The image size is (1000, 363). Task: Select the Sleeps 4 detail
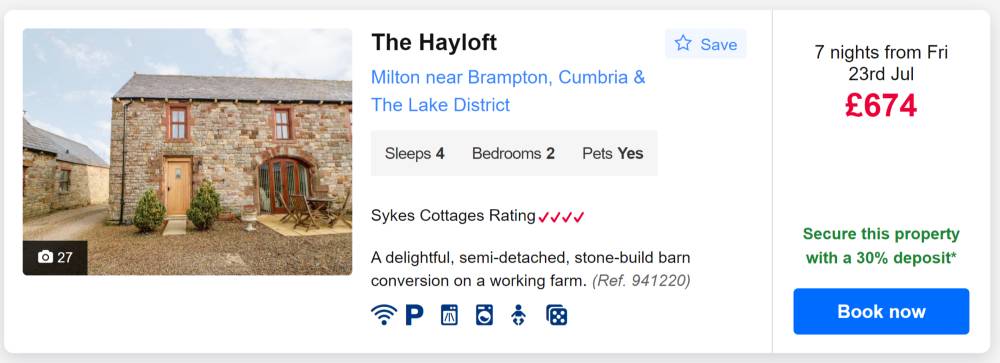(x=415, y=154)
